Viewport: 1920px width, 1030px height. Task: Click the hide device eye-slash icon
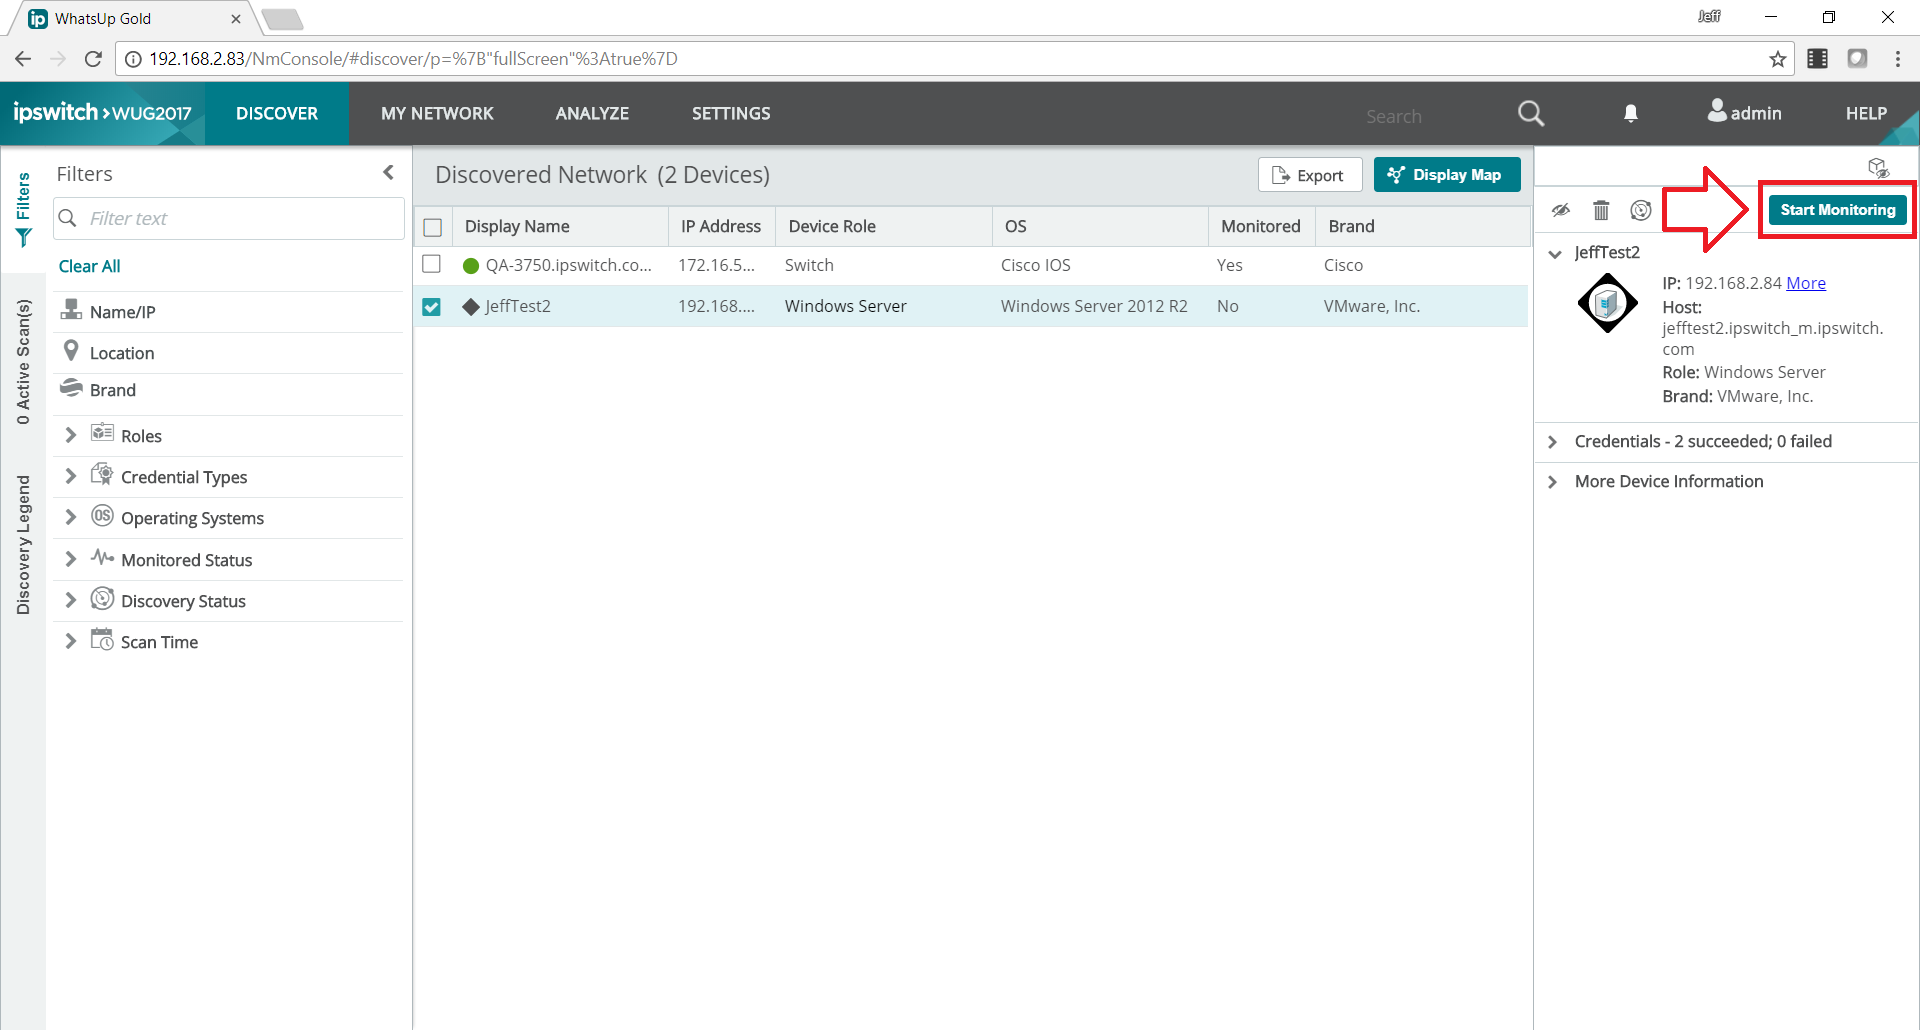point(1561,210)
